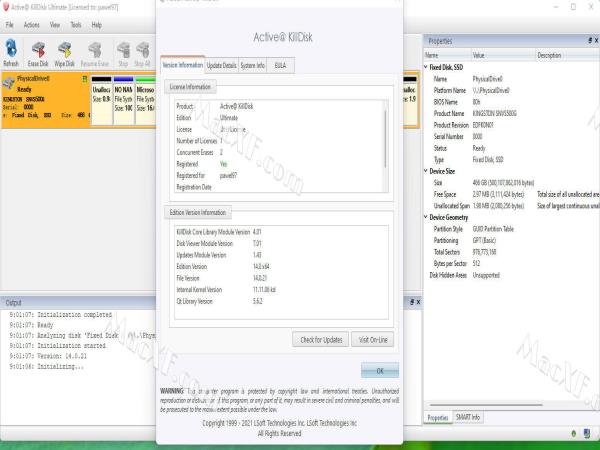Click the 'Qt Library Version' row
This screenshot has height=450, width=600.
point(281,301)
